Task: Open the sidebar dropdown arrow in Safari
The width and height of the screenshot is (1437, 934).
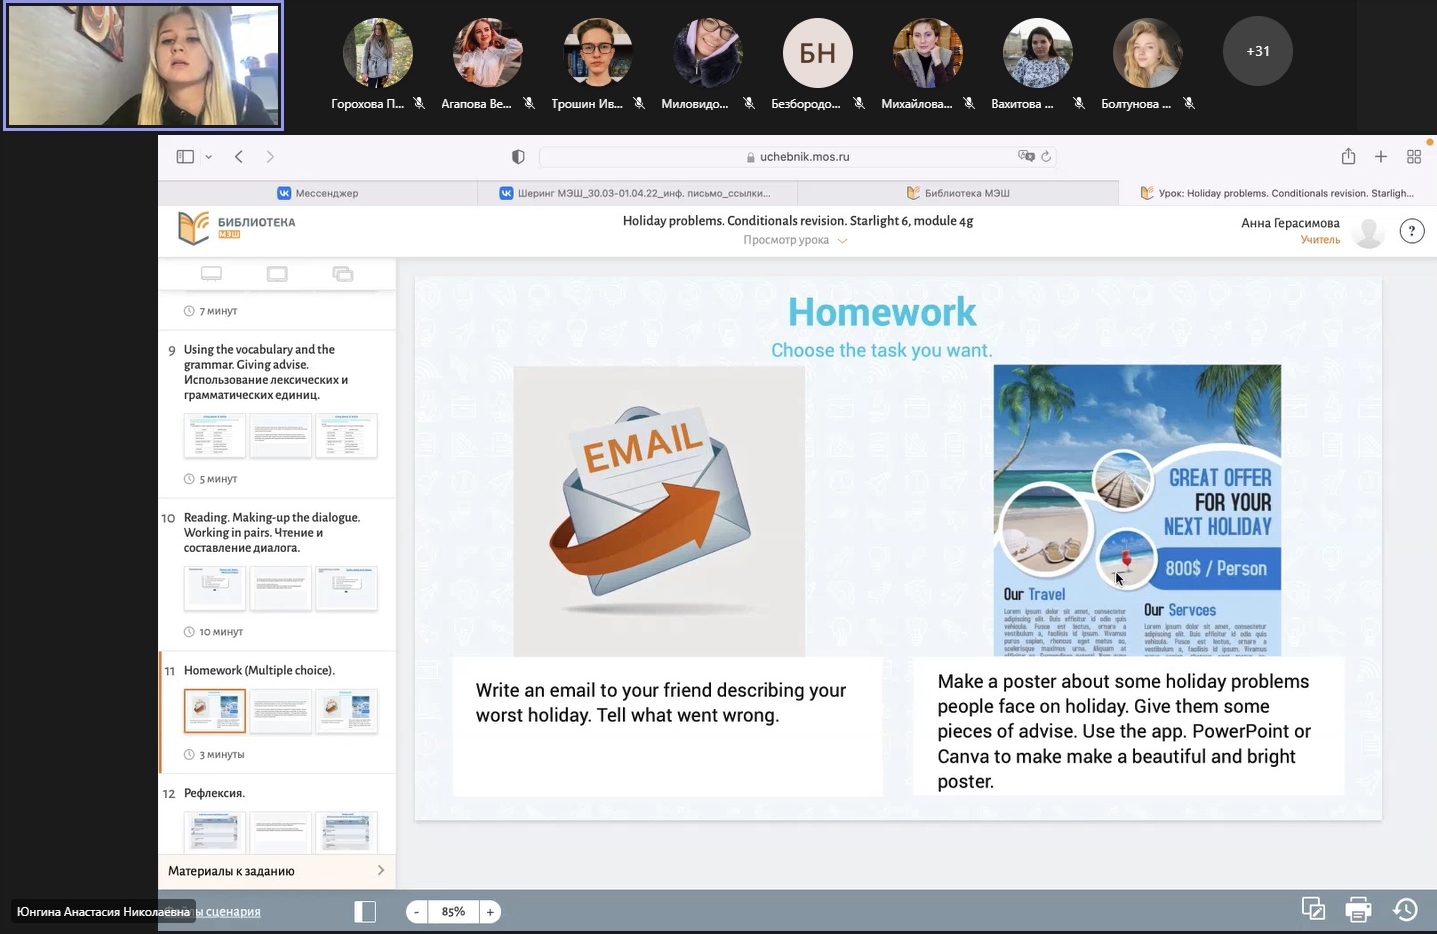Action: pos(209,157)
